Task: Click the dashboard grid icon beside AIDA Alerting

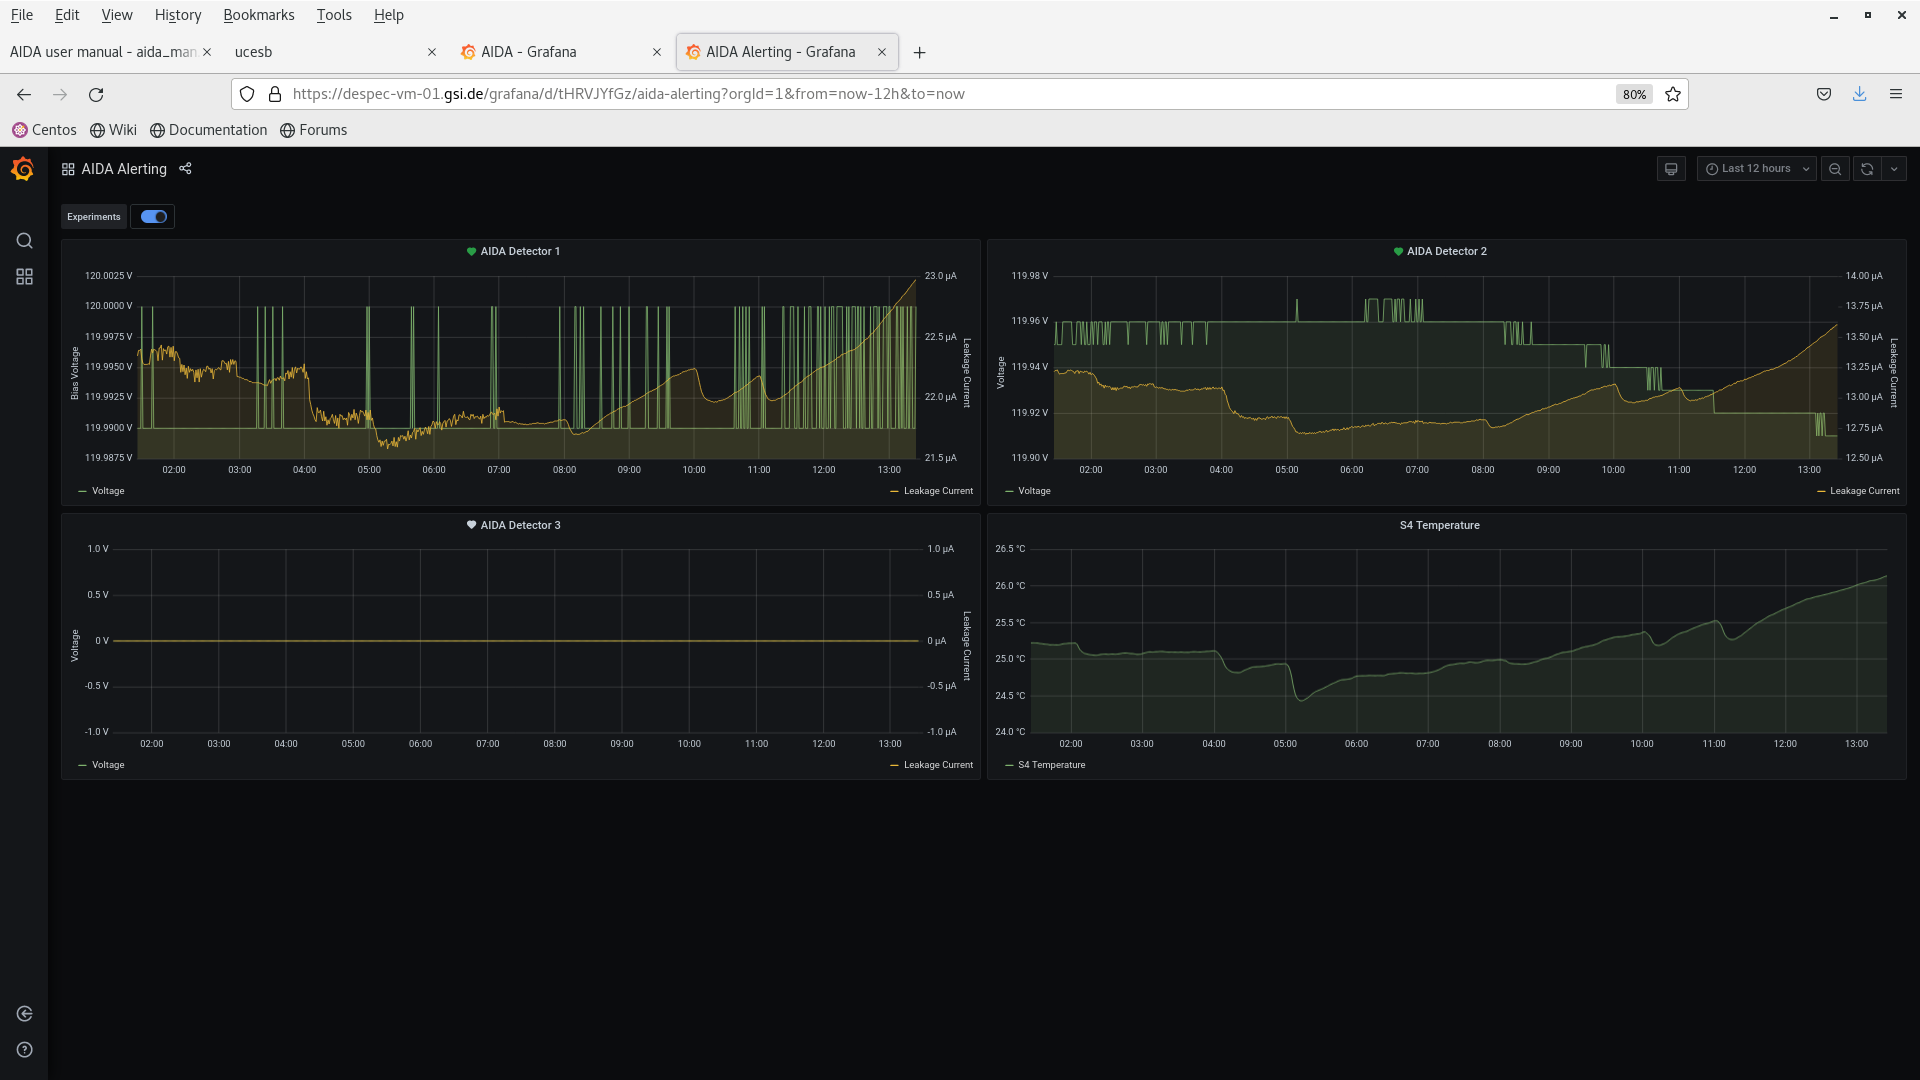Action: point(68,169)
